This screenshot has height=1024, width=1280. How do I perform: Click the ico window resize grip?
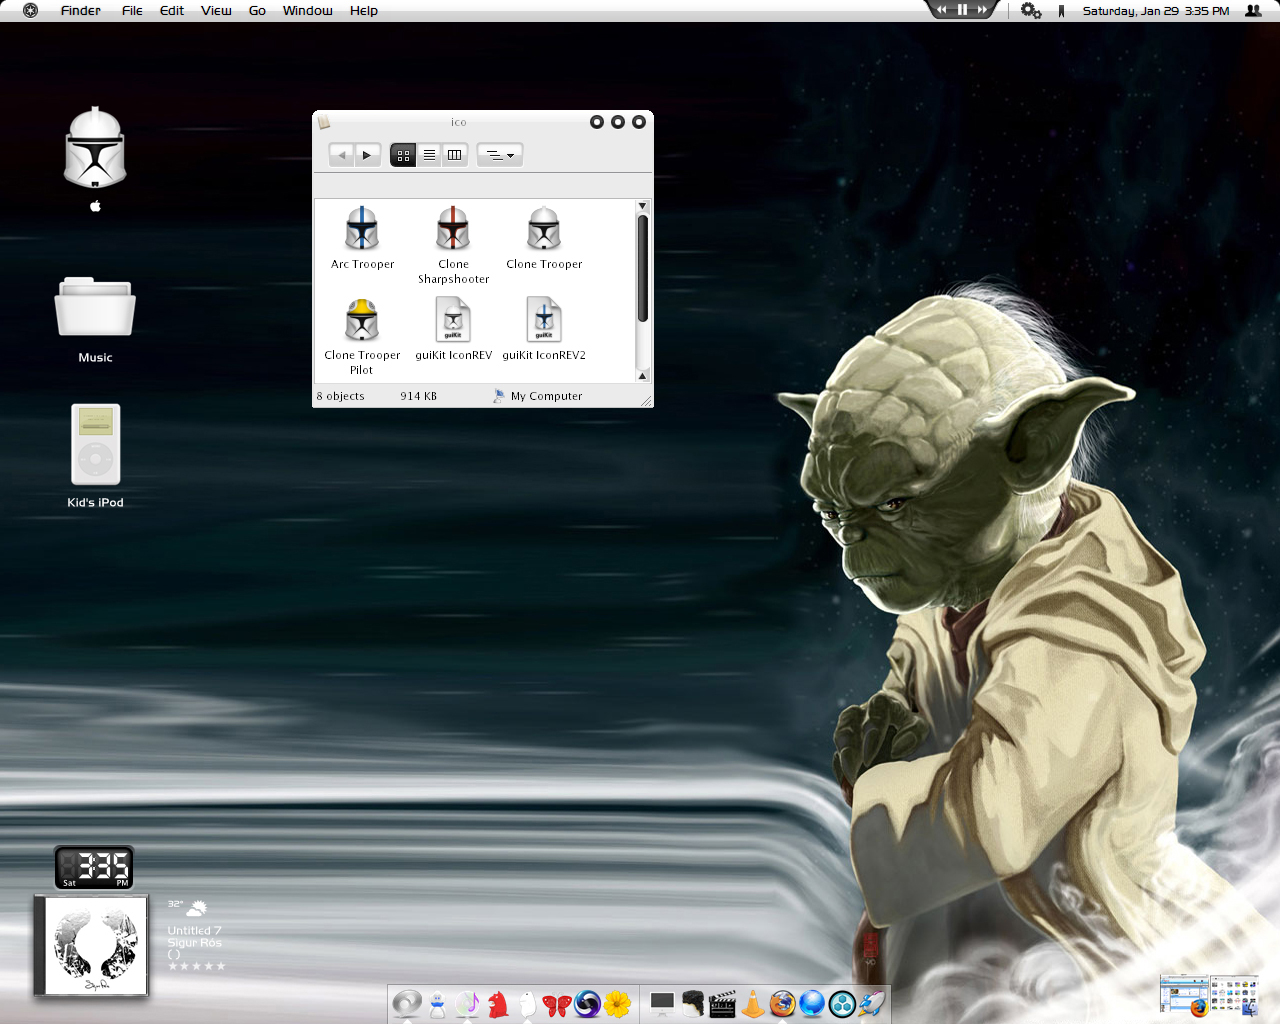click(x=646, y=400)
